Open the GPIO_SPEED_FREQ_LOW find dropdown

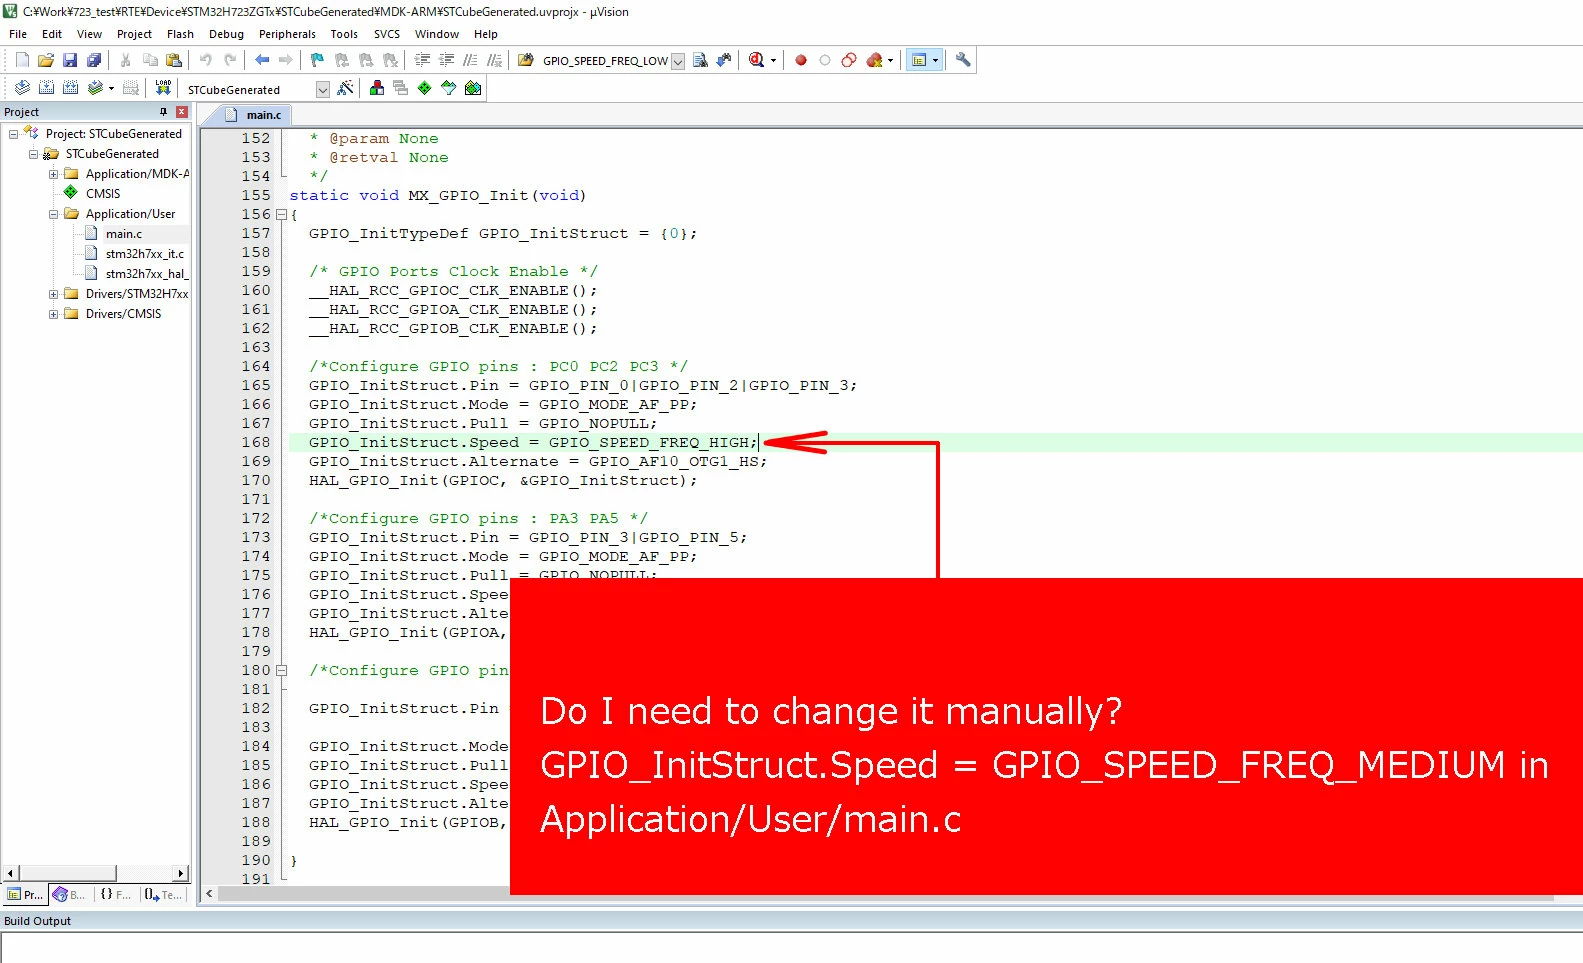(x=678, y=61)
